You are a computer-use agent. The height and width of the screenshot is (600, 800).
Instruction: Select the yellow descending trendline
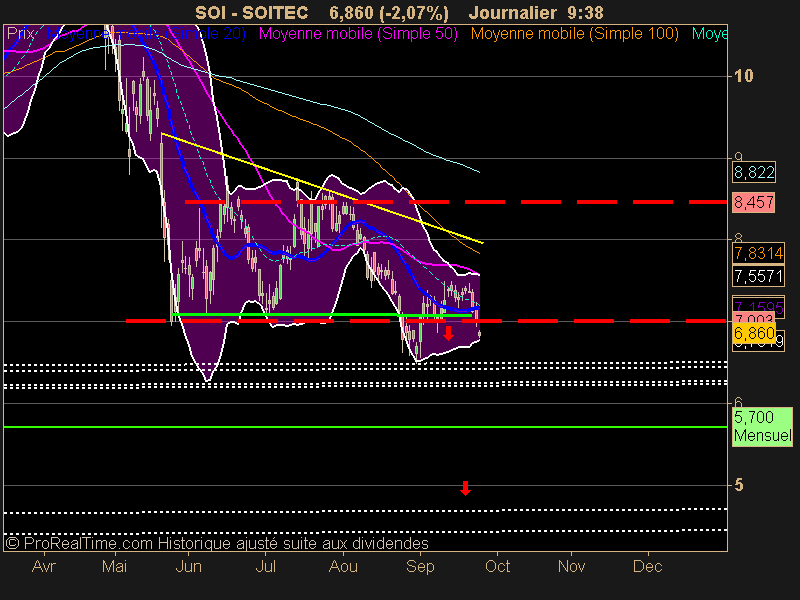click(322, 188)
